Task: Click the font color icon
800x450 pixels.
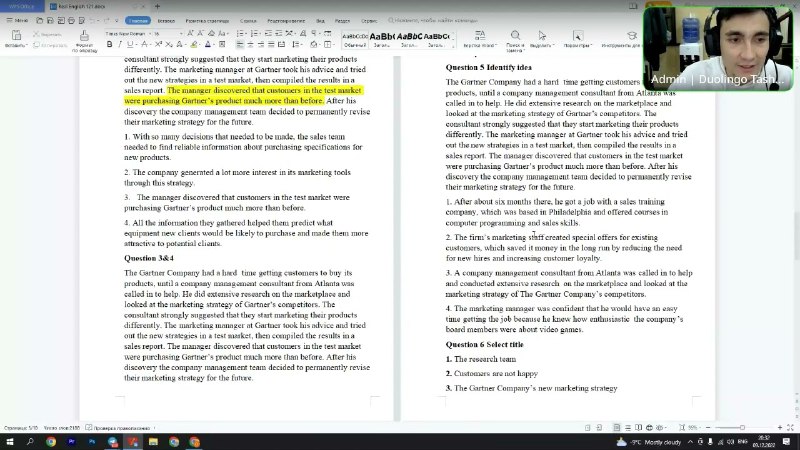Action: [208, 45]
